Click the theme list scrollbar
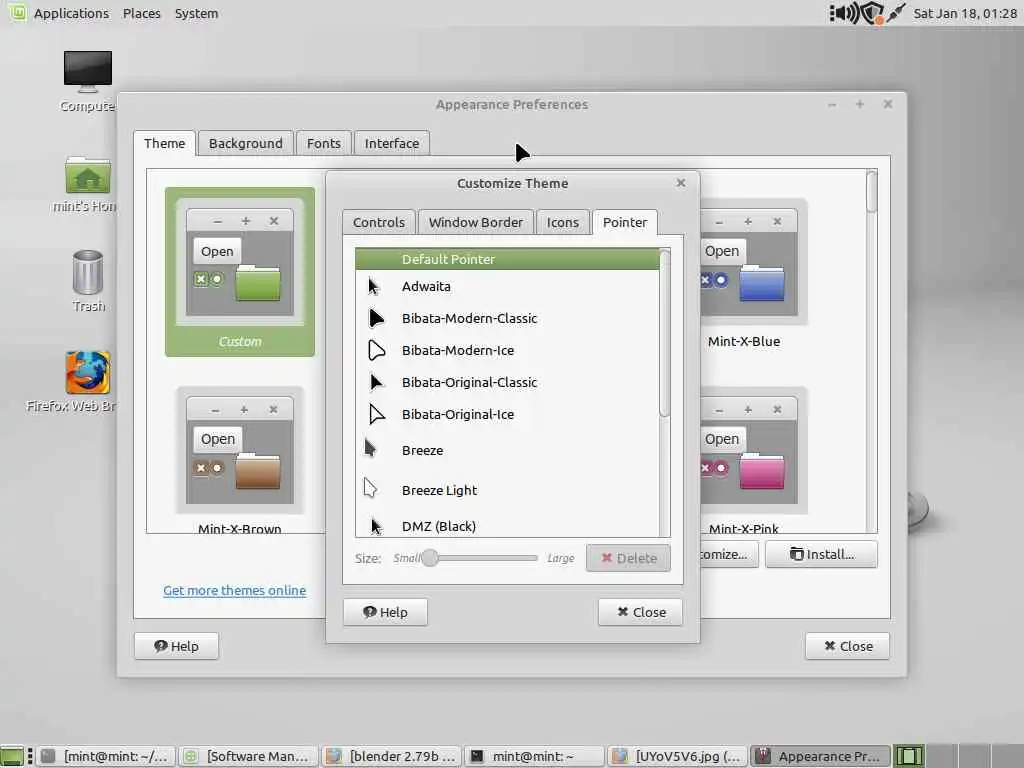The width and height of the screenshot is (1024, 768). tap(871, 191)
